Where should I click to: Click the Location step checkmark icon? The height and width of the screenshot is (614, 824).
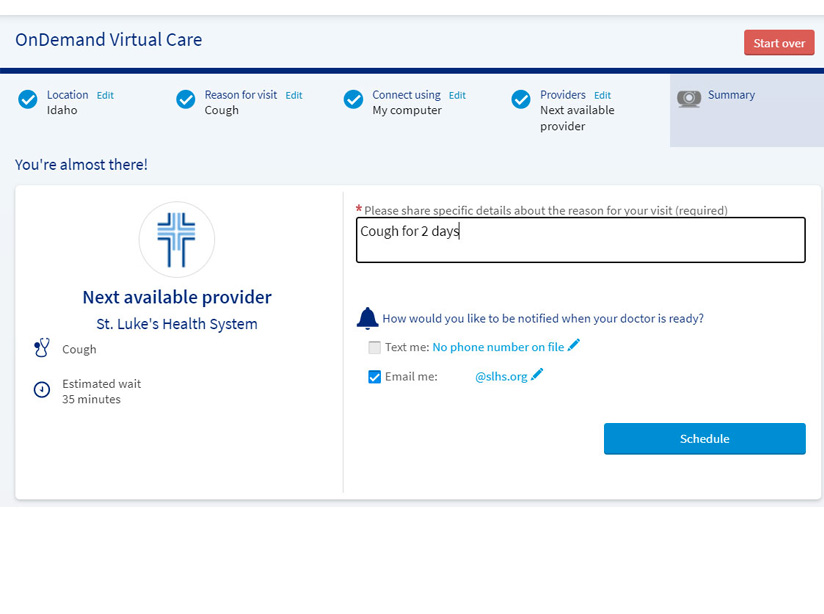click(x=28, y=99)
